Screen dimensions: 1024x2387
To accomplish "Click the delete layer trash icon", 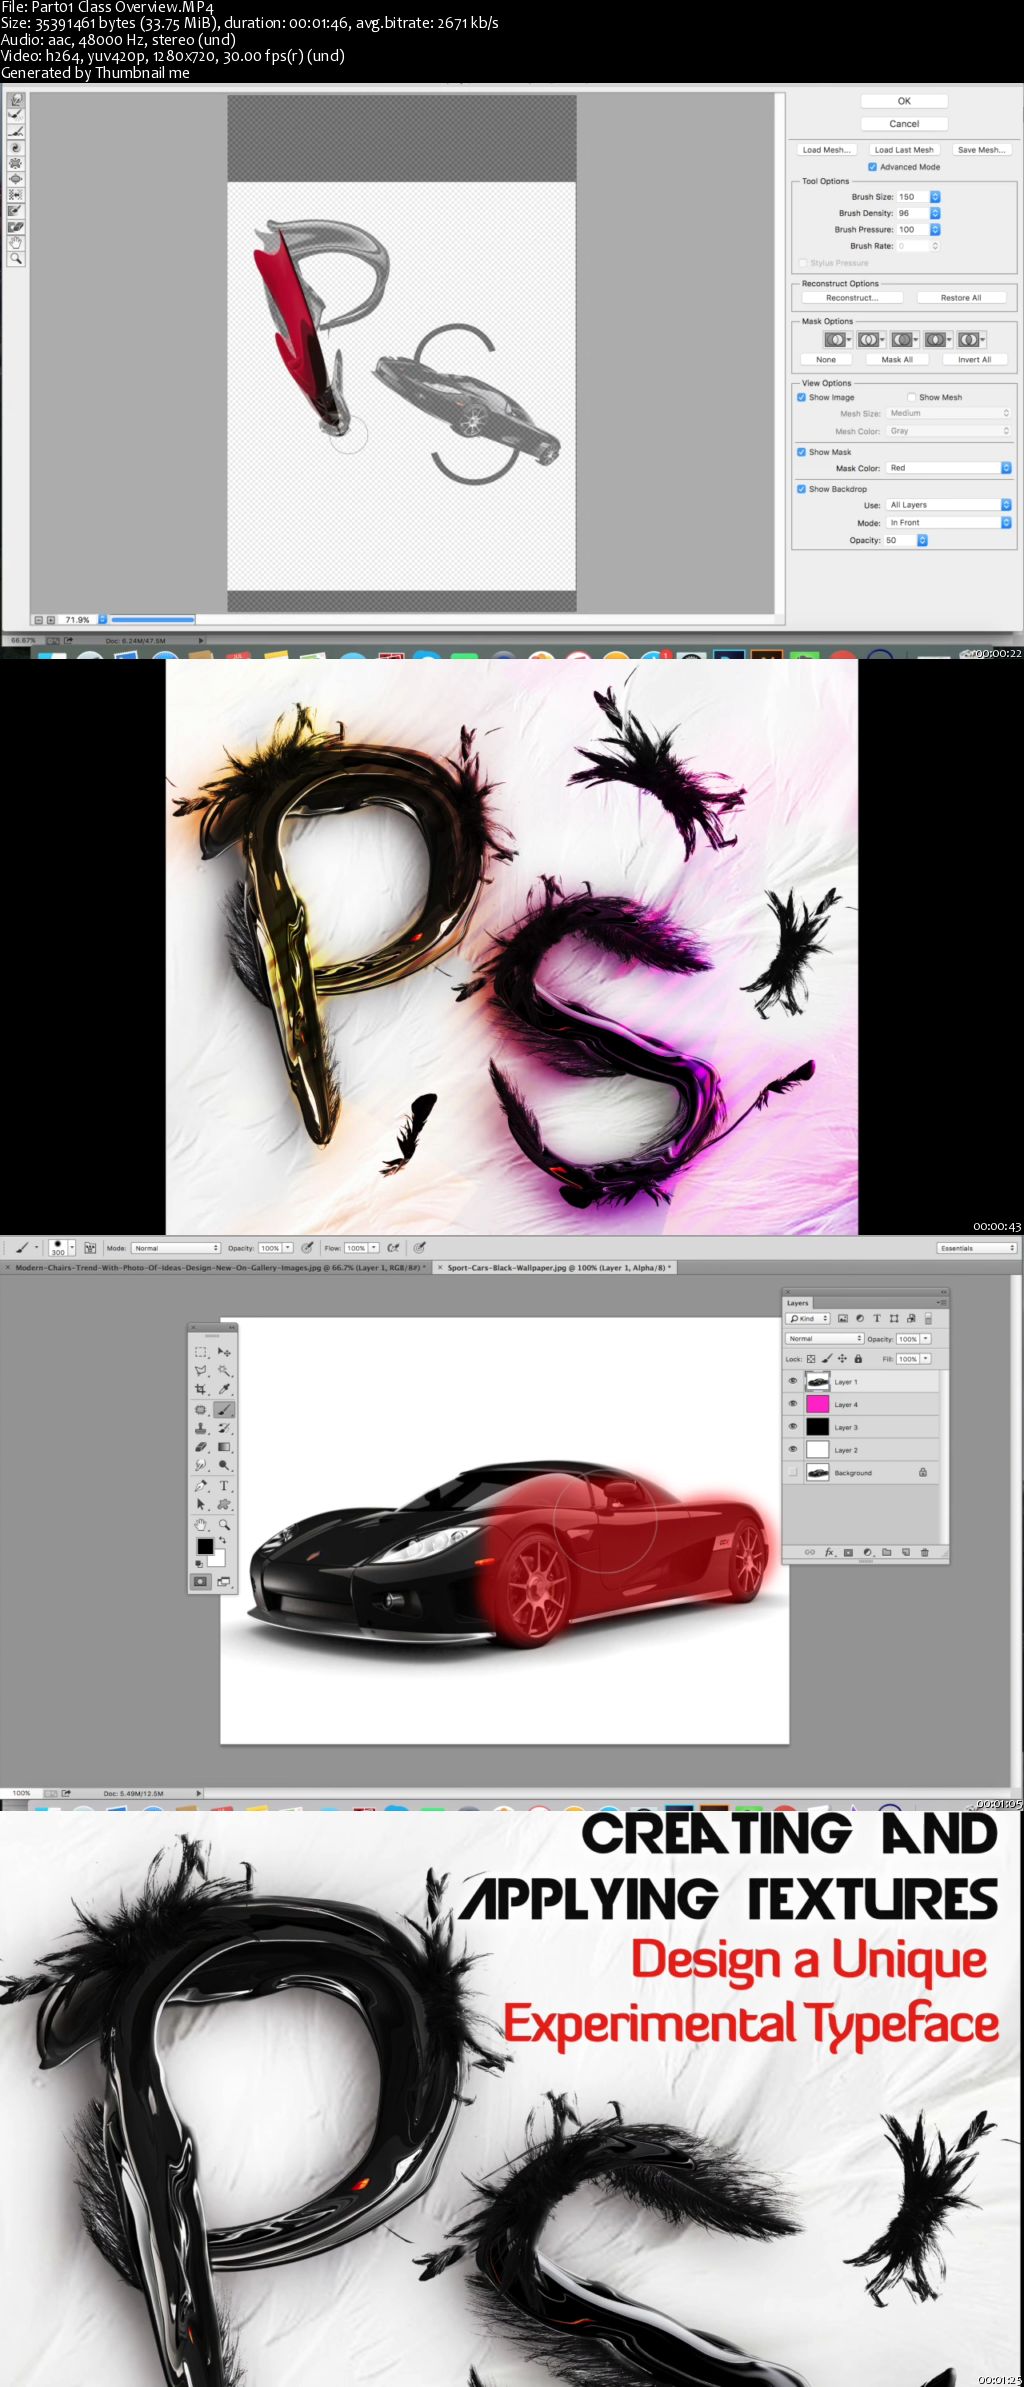I will coord(924,1552).
